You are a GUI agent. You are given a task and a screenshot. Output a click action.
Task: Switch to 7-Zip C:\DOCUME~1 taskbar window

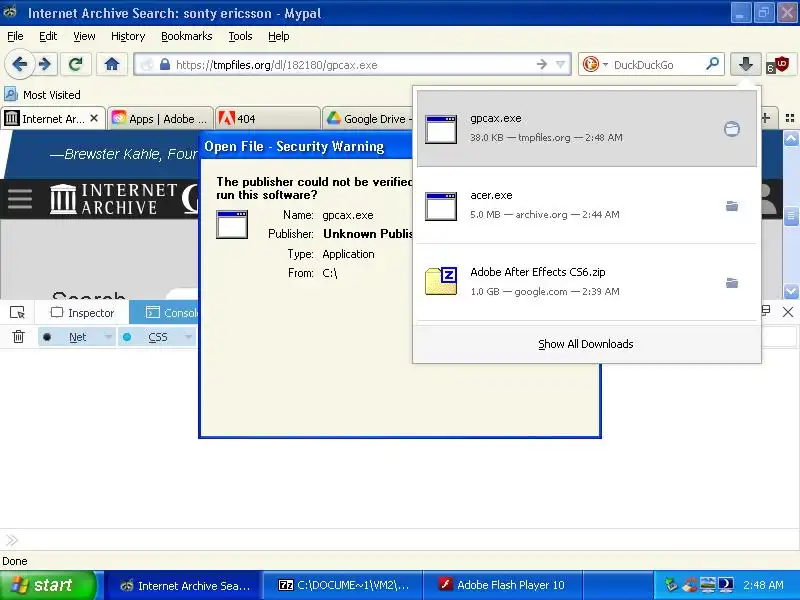click(x=343, y=585)
